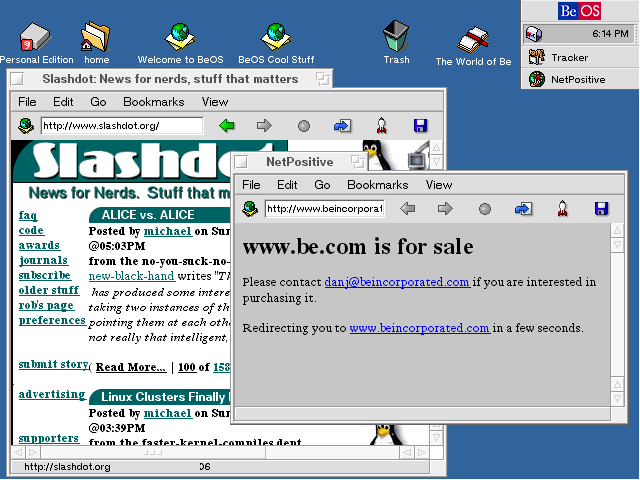Click the subscribe link on Slashdot
The image size is (640, 480).
[x=45, y=276]
